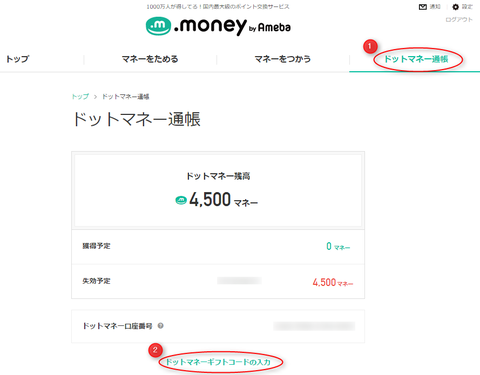Open the トップ tab

pos(18,59)
